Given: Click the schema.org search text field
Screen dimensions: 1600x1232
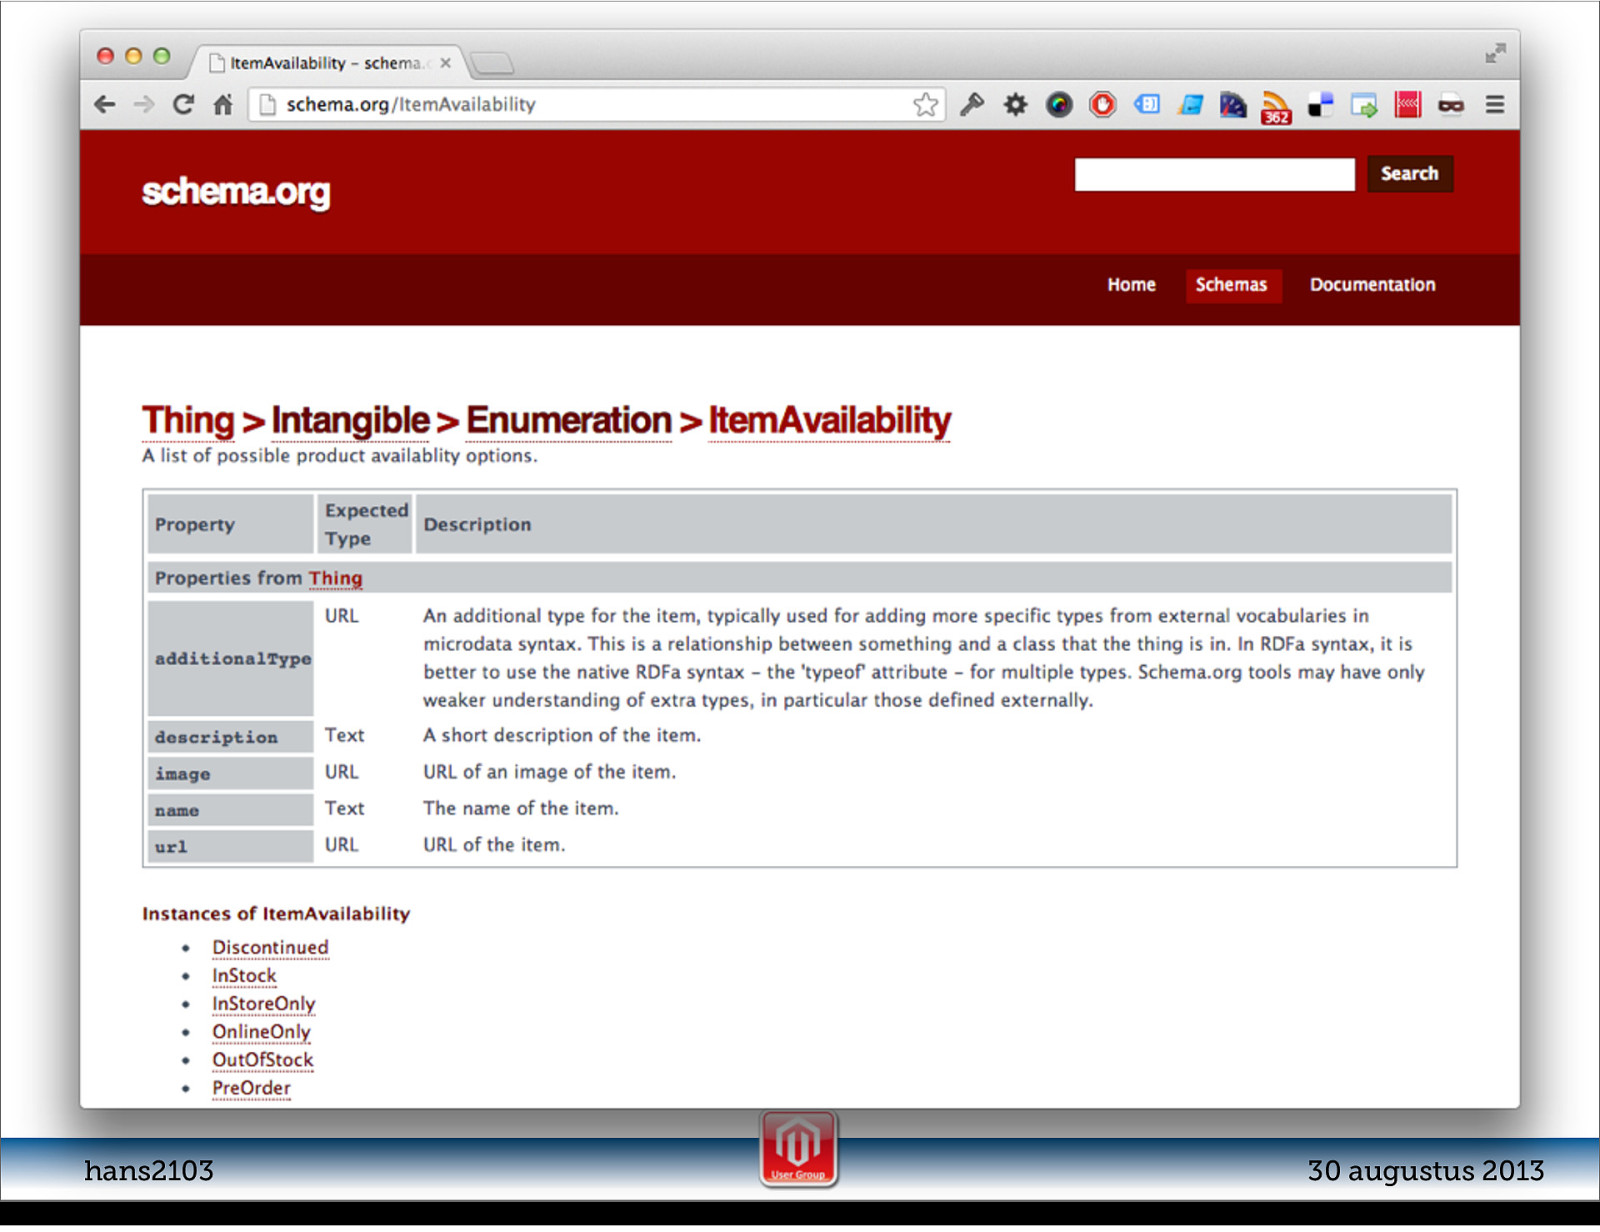Looking at the screenshot, I should (1214, 174).
